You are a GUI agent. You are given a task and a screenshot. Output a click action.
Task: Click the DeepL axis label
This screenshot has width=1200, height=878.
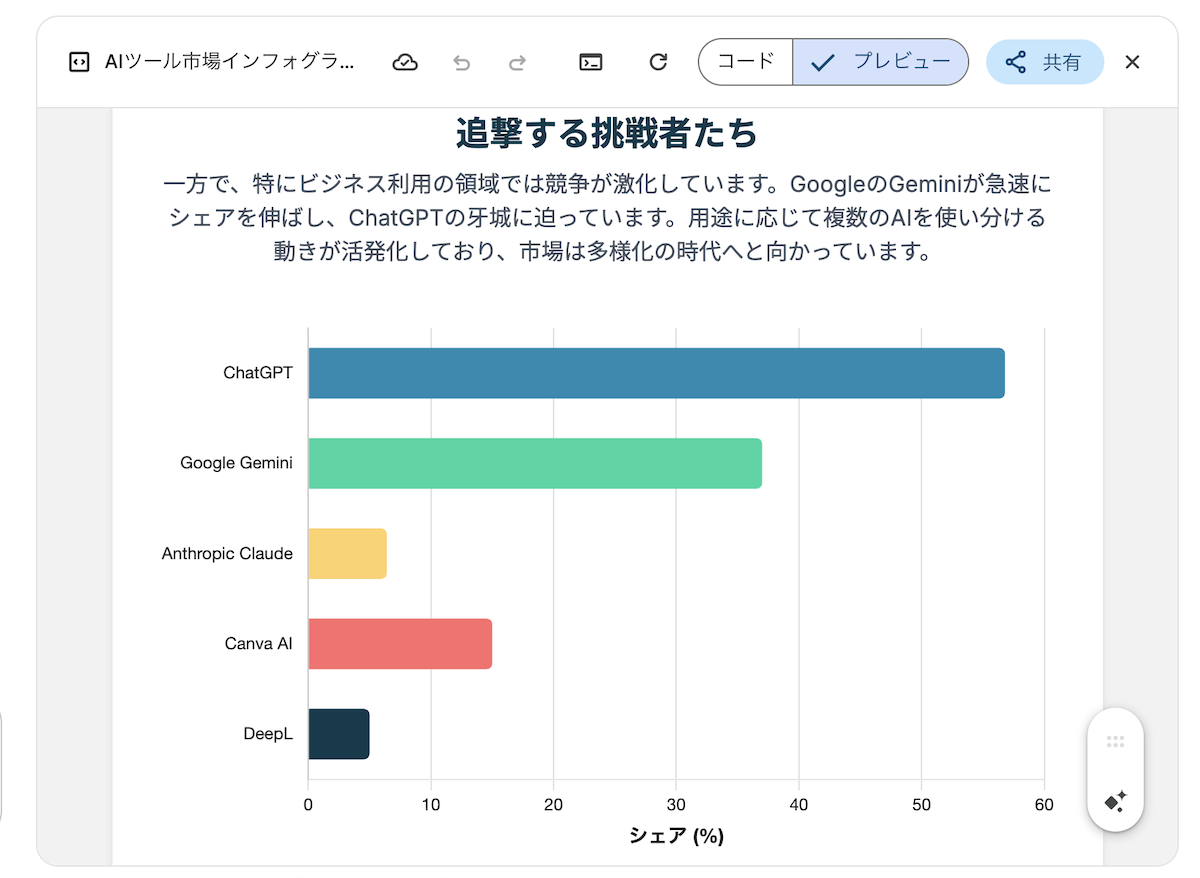click(268, 733)
